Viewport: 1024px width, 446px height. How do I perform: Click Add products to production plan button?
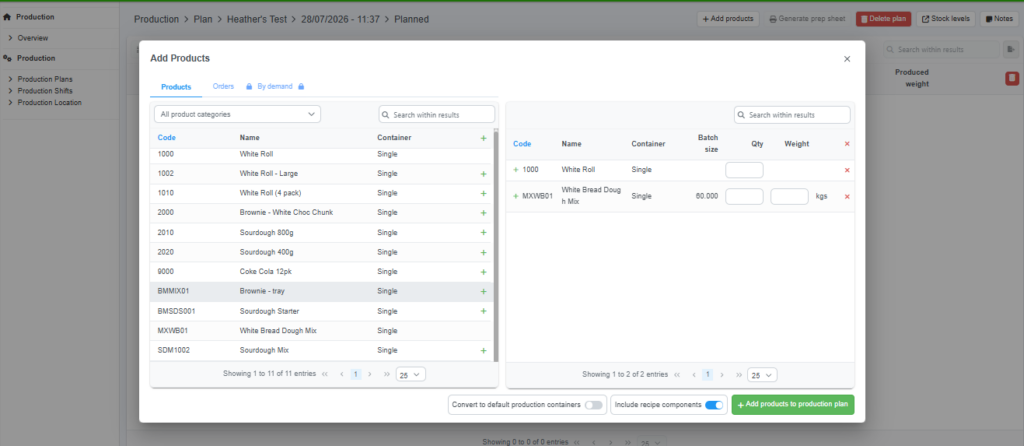pos(793,405)
